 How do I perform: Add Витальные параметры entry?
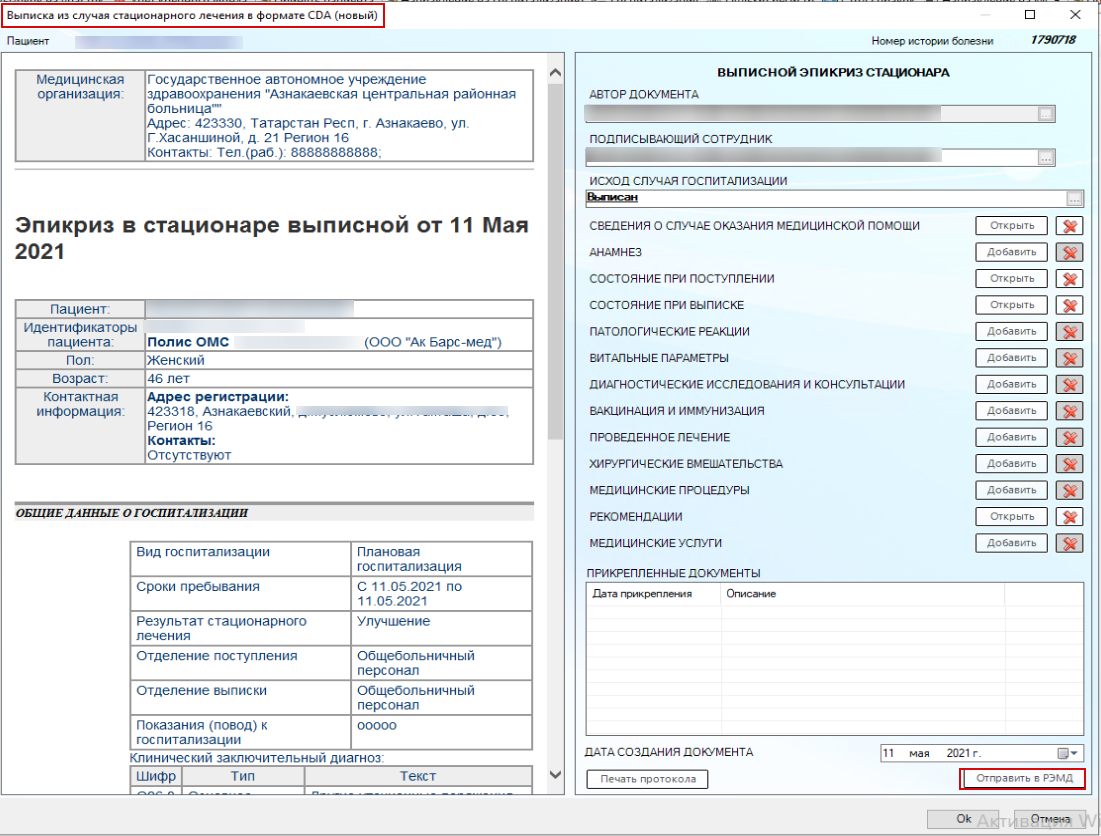point(1012,358)
